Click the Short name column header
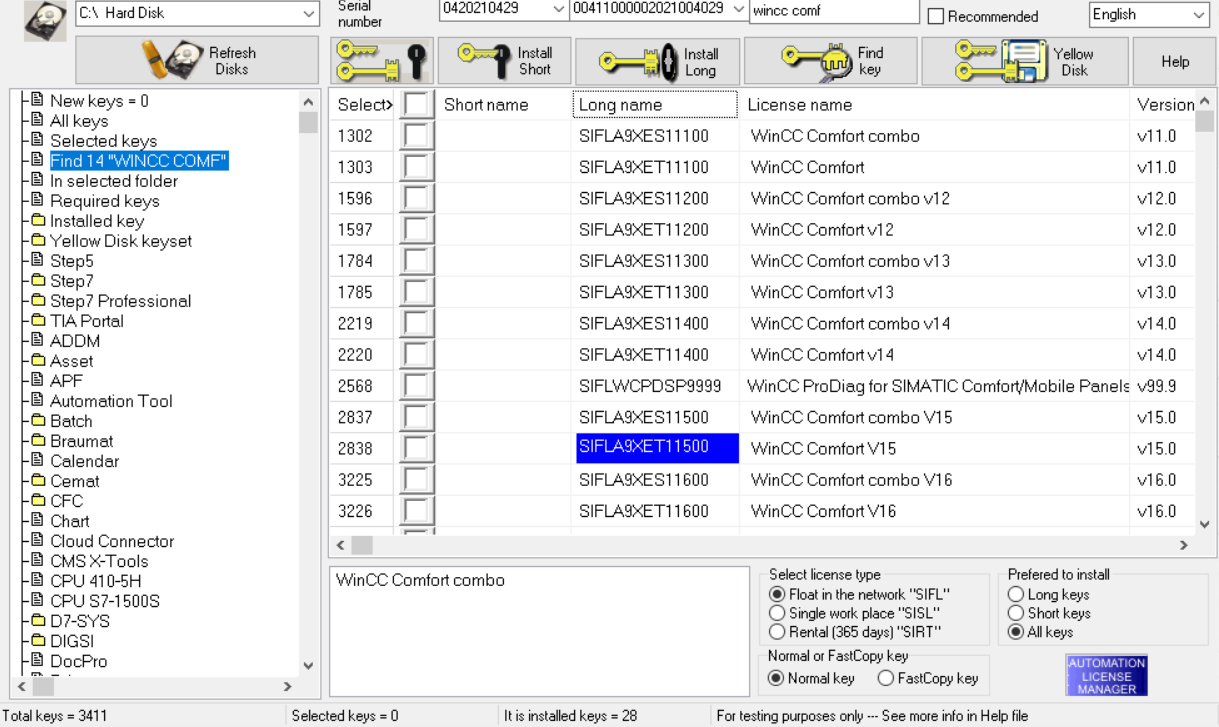 click(503, 105)
